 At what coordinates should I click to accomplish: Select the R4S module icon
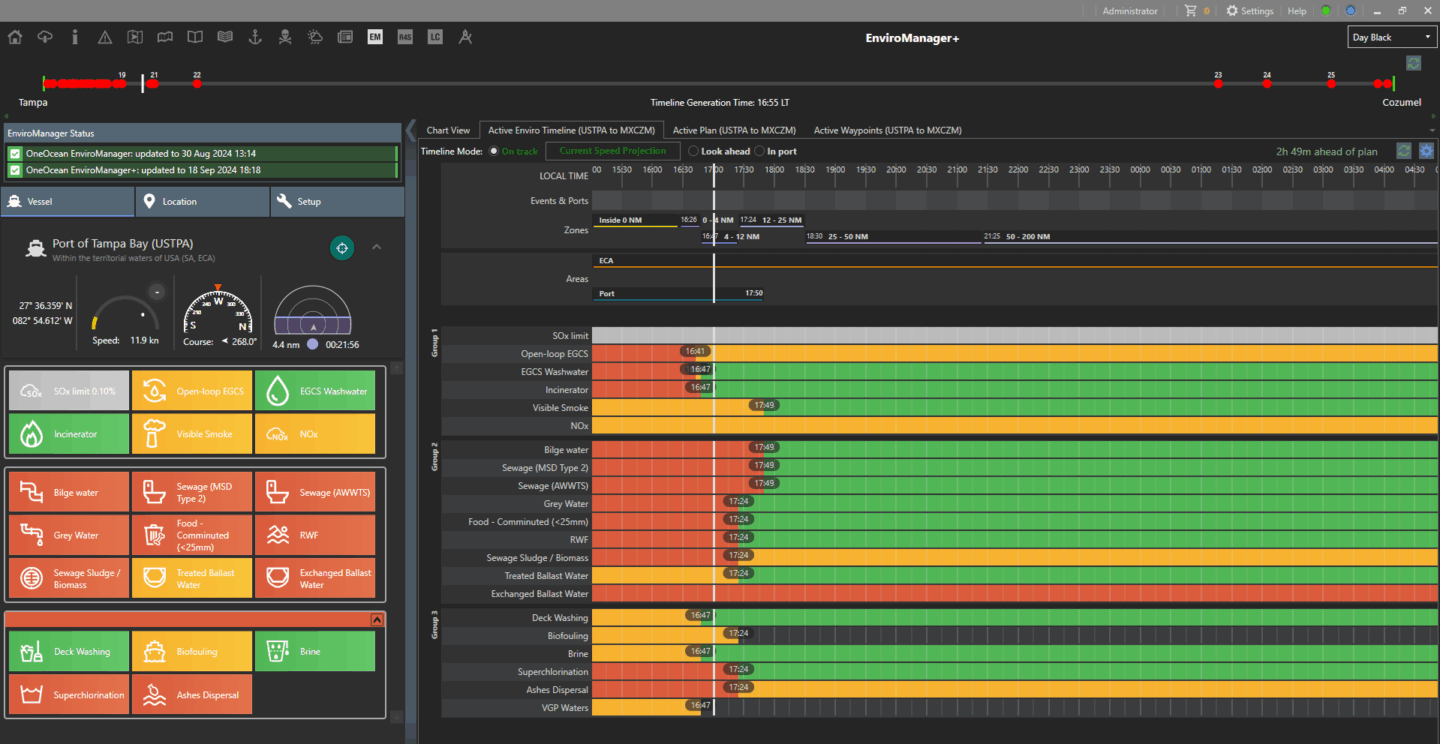click(405, 37)
